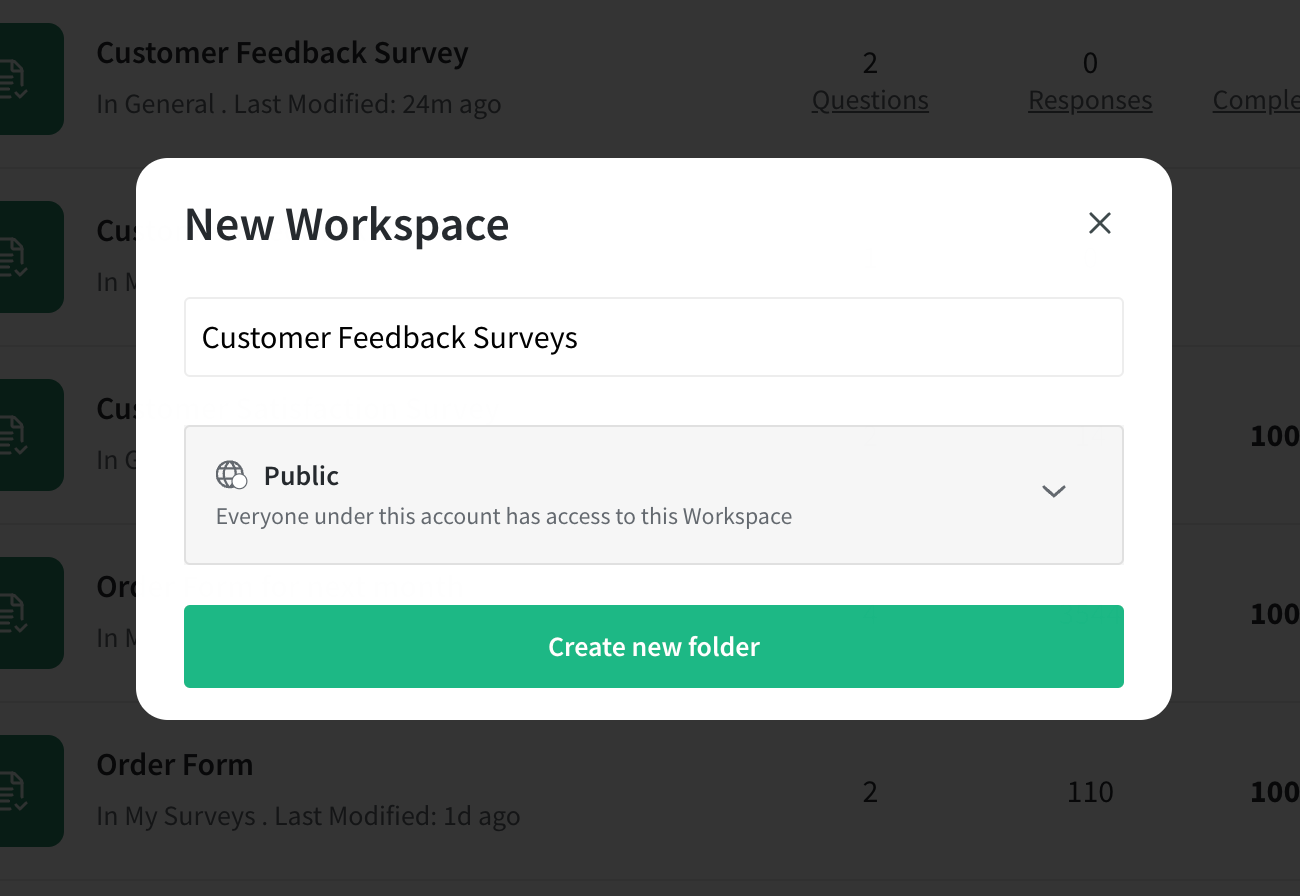Click the globe icon next to Public

[x=231, y=475]
